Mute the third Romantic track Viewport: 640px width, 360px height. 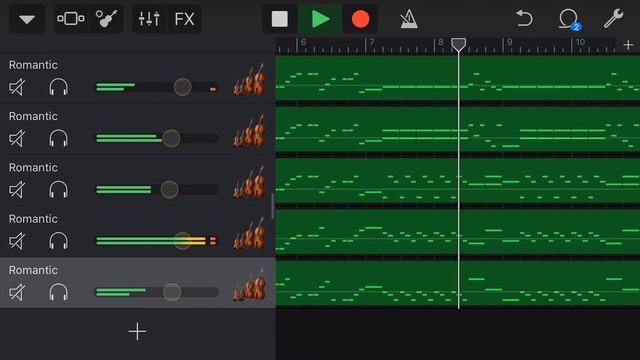pyautogui.click(x=17, y=190)
